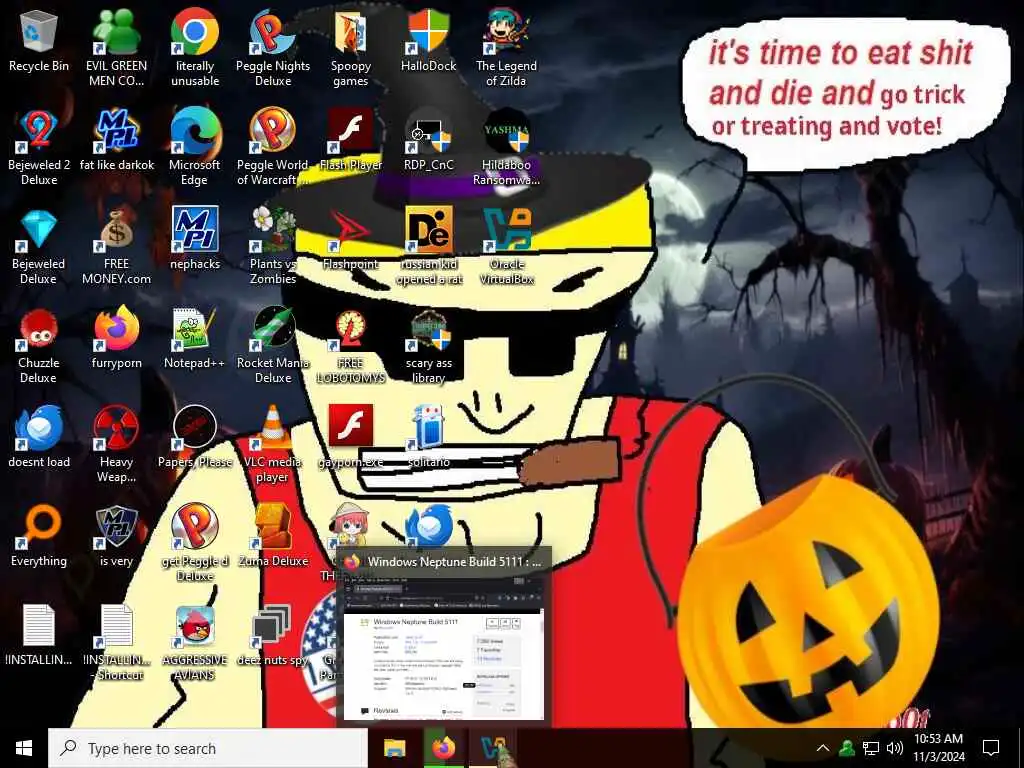
Task: Select the EVIL GREEN MEN CO desktop icon
Action: point(116,33)
